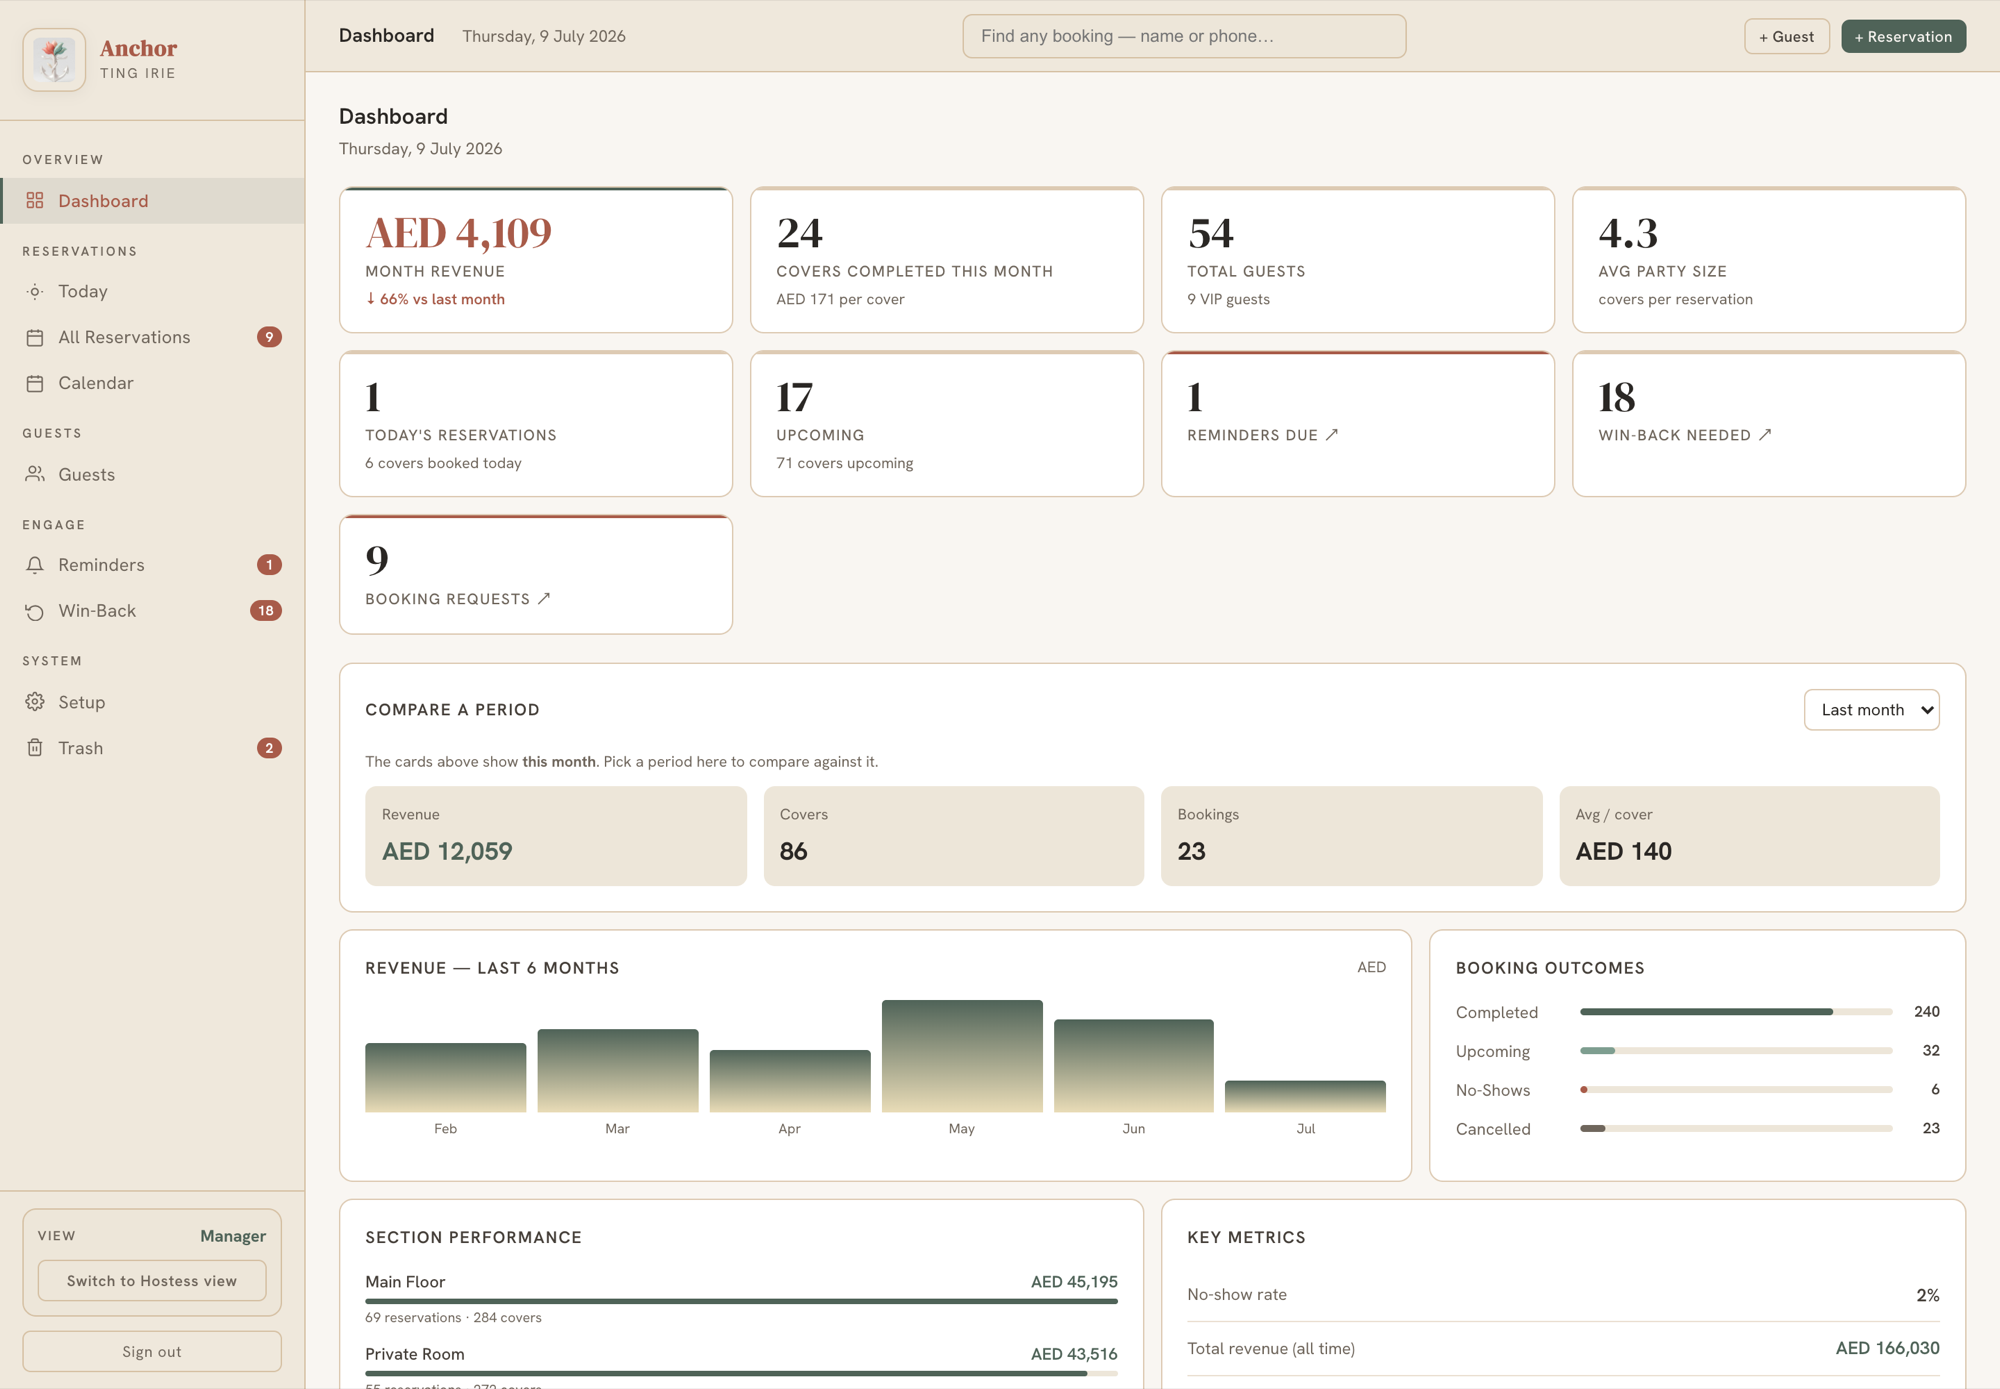
Task: Click the All Reservations badge showing 9
Action: tap(269, 337)
